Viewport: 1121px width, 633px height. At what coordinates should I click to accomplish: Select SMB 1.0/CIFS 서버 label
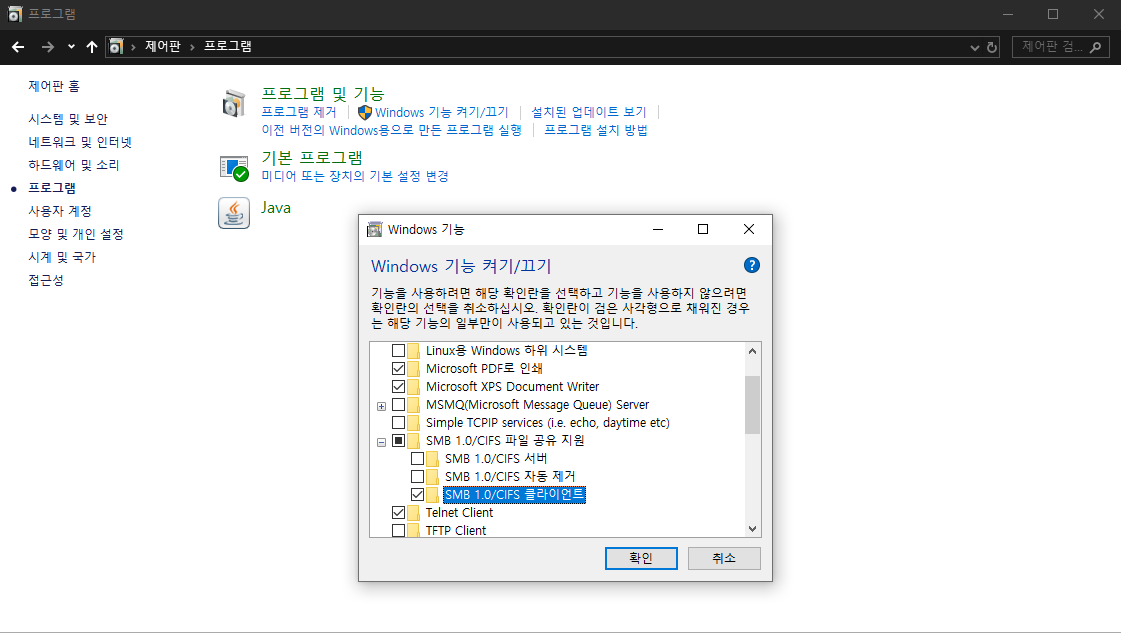pyautogui.click(x=496, y=458)
